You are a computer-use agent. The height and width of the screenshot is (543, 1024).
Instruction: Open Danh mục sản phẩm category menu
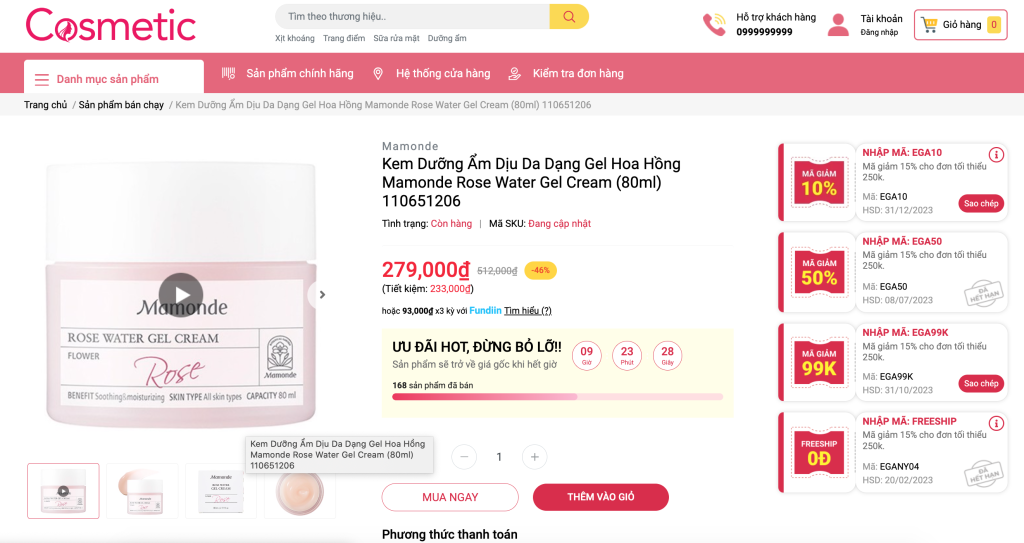coord(97,79)
